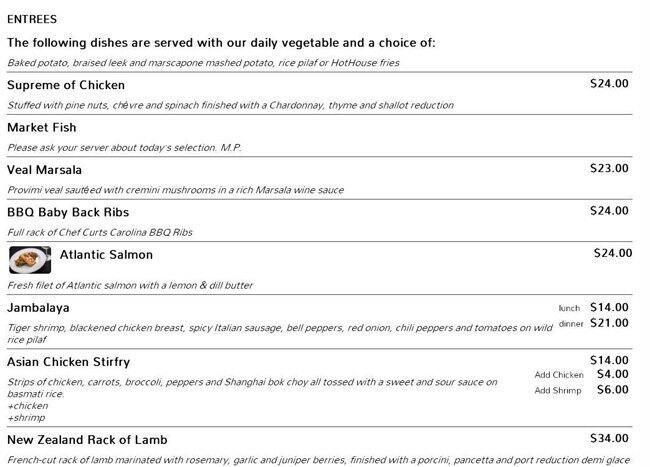650x467 pixels.
Task: Click the Fresh filet of Atlantic salmon description
Action: tap(130, 285)
